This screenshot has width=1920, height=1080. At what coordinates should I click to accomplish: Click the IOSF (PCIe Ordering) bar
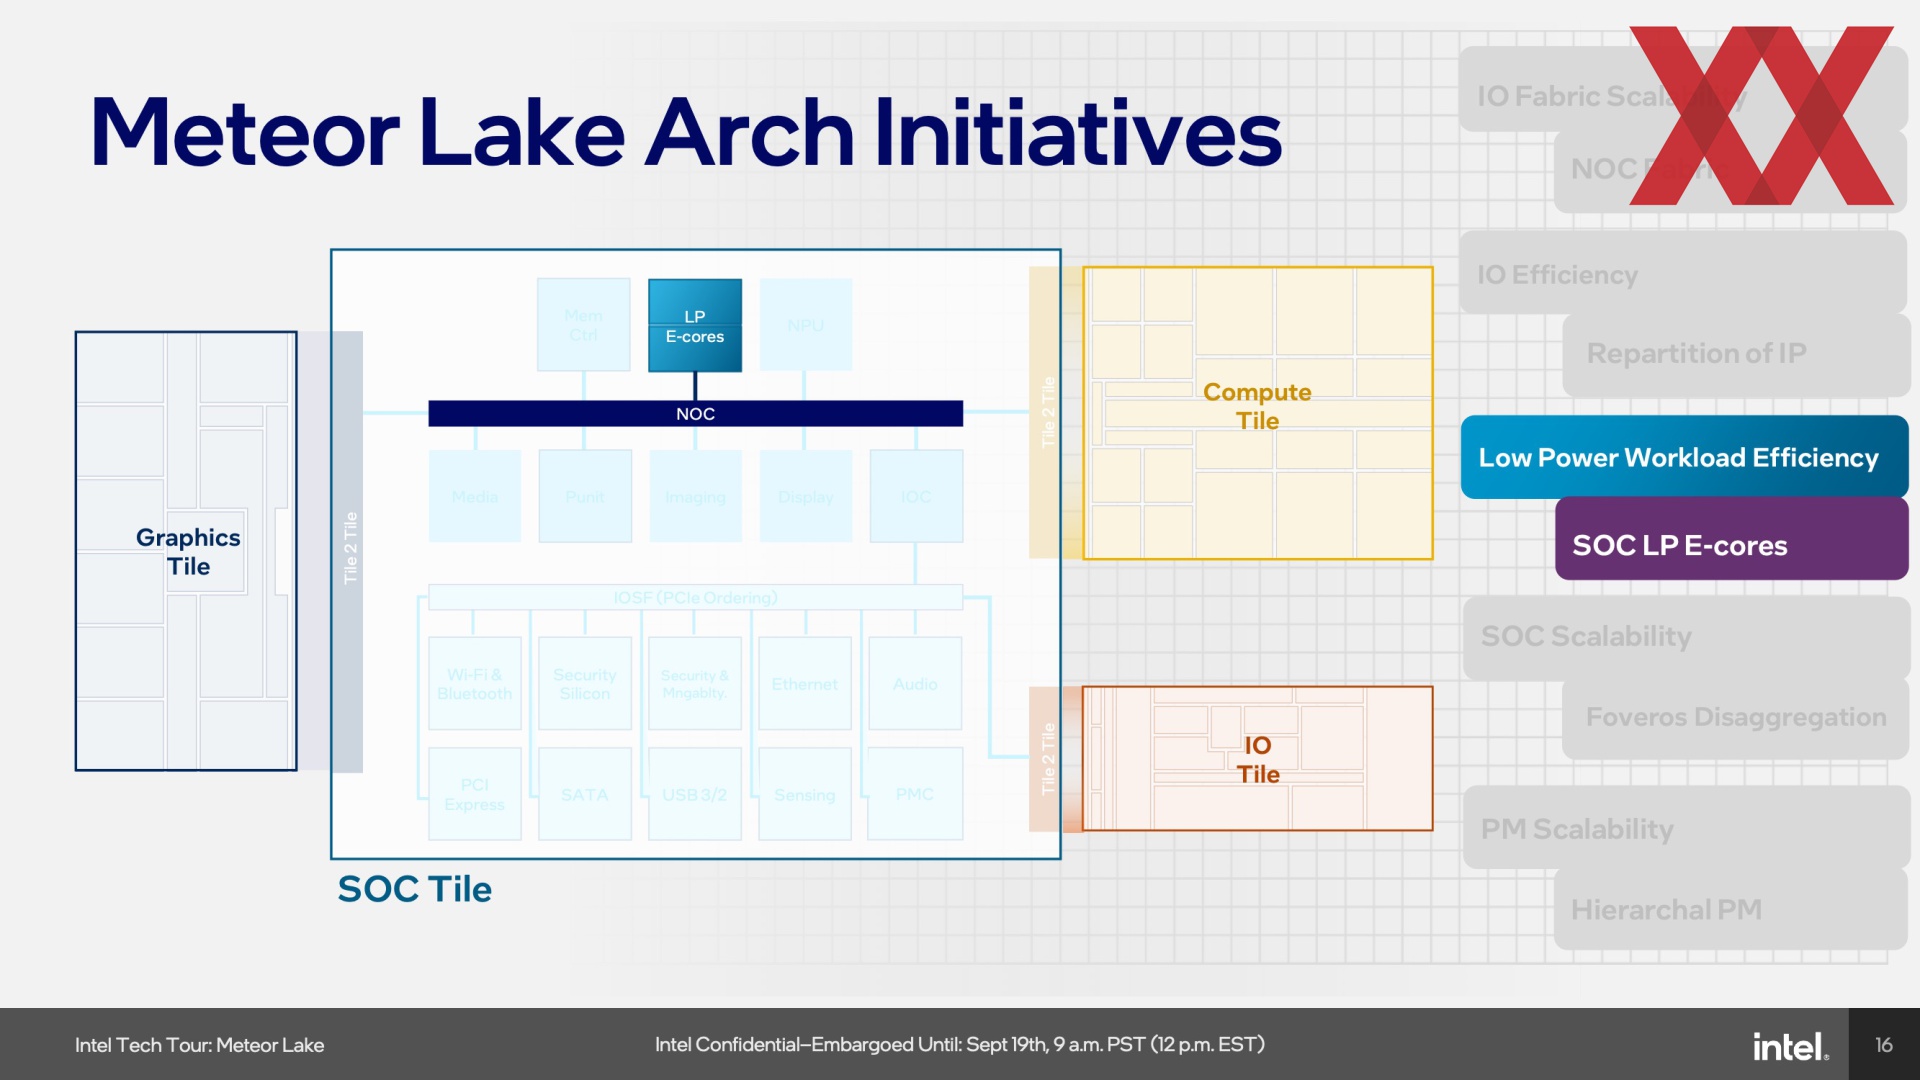point(695,597)
